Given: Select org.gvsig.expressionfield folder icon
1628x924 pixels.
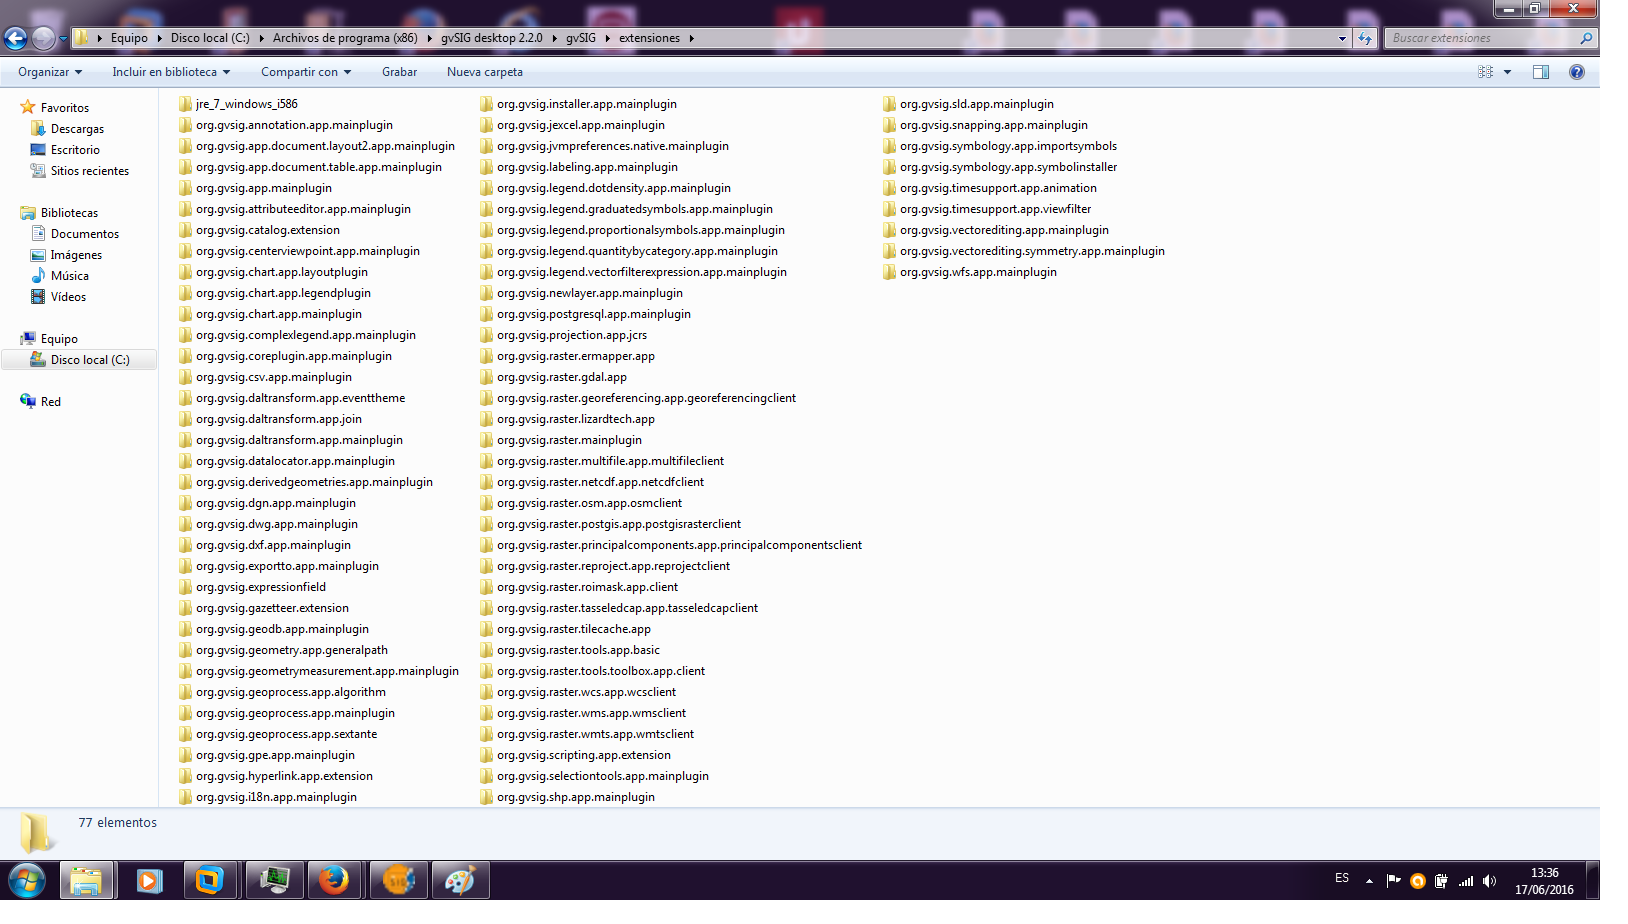Looking at the screenshot, I should pyautogui.click(x=186, y=587).
